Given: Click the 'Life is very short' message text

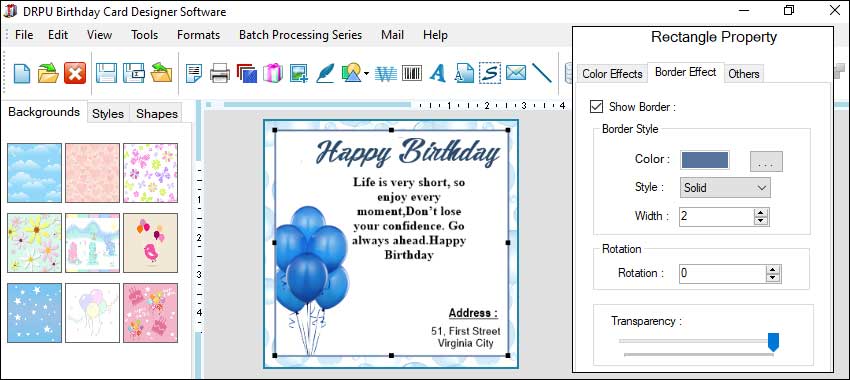Looking at the screenshot, I should click(409, 218).
